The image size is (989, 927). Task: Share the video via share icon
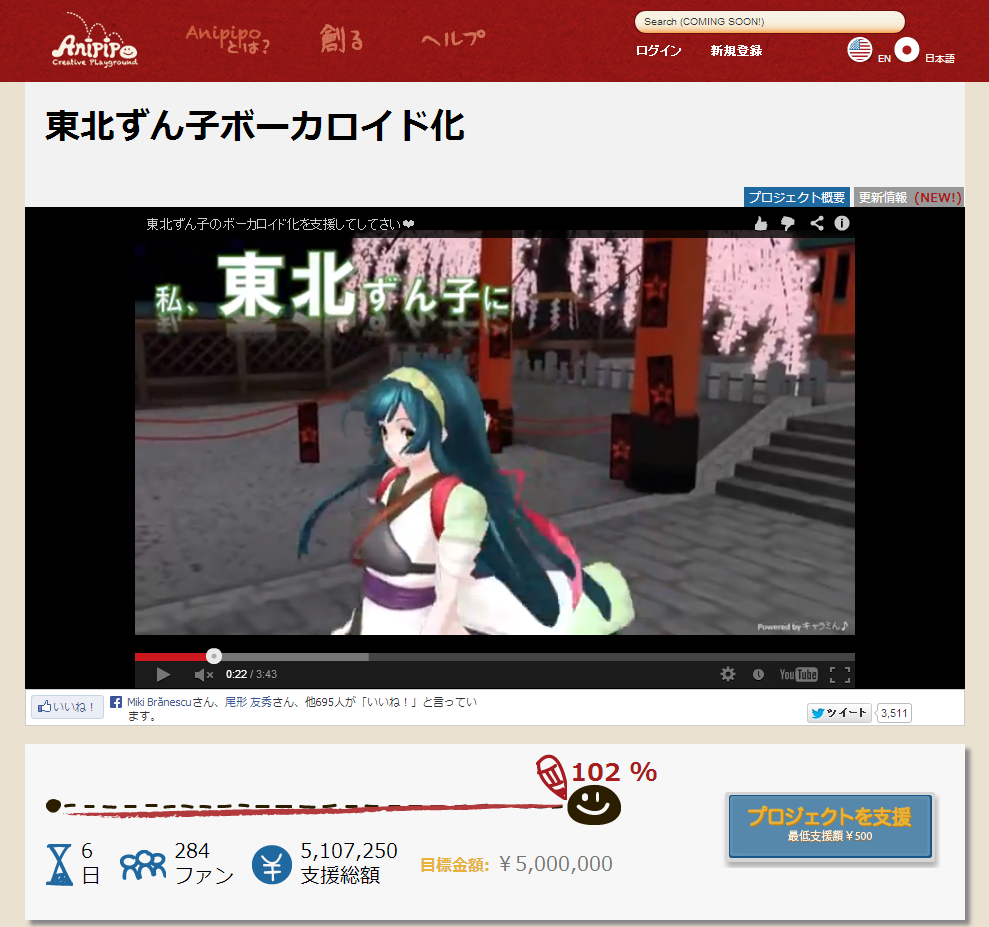click(x=817, y=223)
